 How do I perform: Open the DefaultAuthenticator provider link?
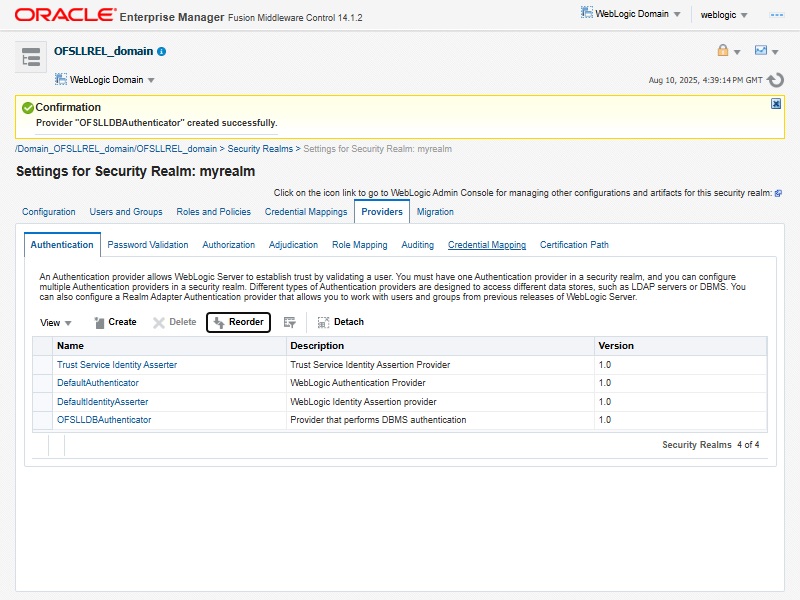[97, 383]
